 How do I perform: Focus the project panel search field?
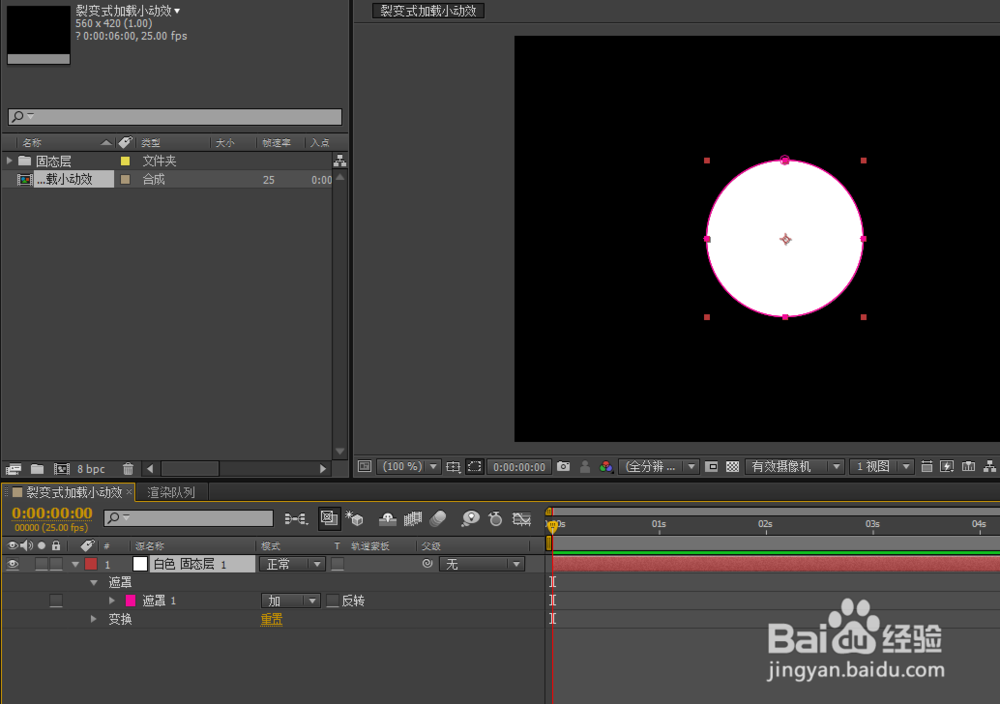pos(175,117)
